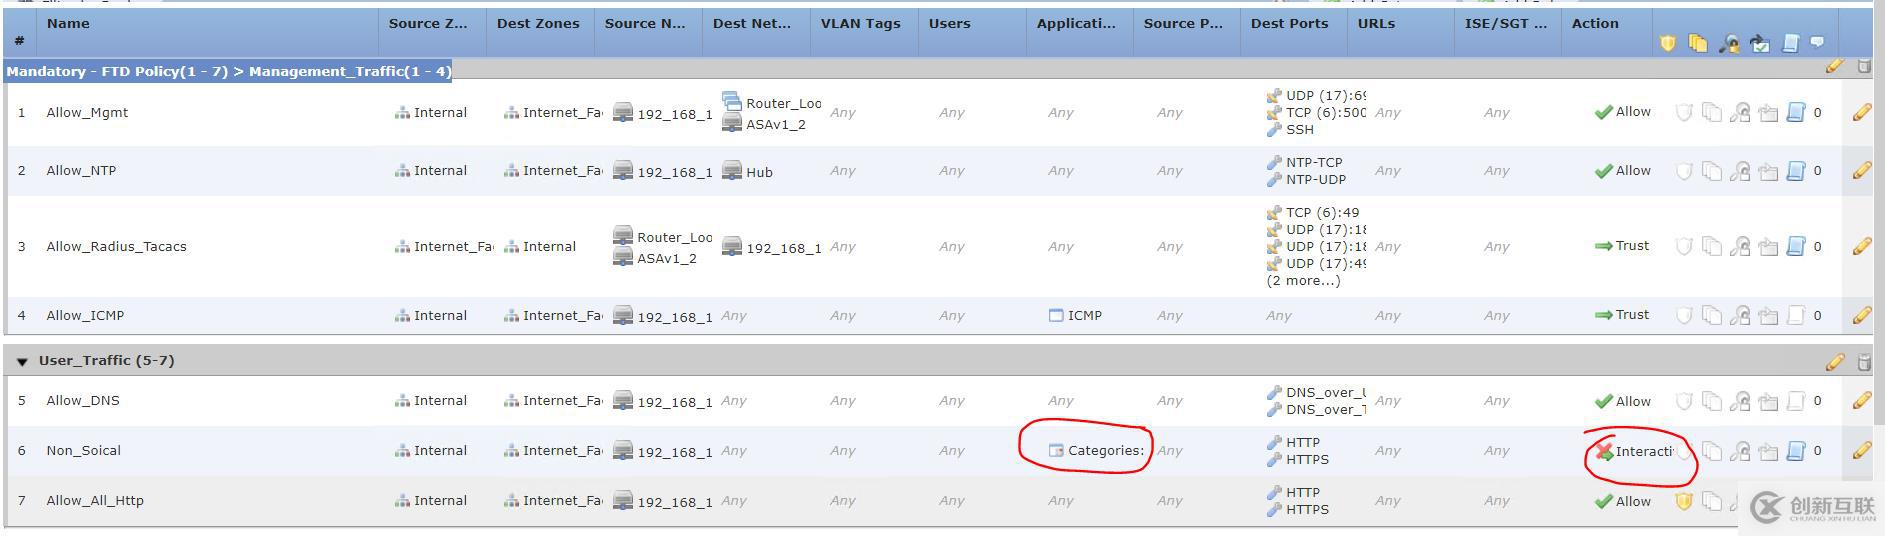The image size is (1885, 536).
Task: Edit the Allow_Radius_Tacacs rule with pencil icon
Action: click(x=1861, y=246)
